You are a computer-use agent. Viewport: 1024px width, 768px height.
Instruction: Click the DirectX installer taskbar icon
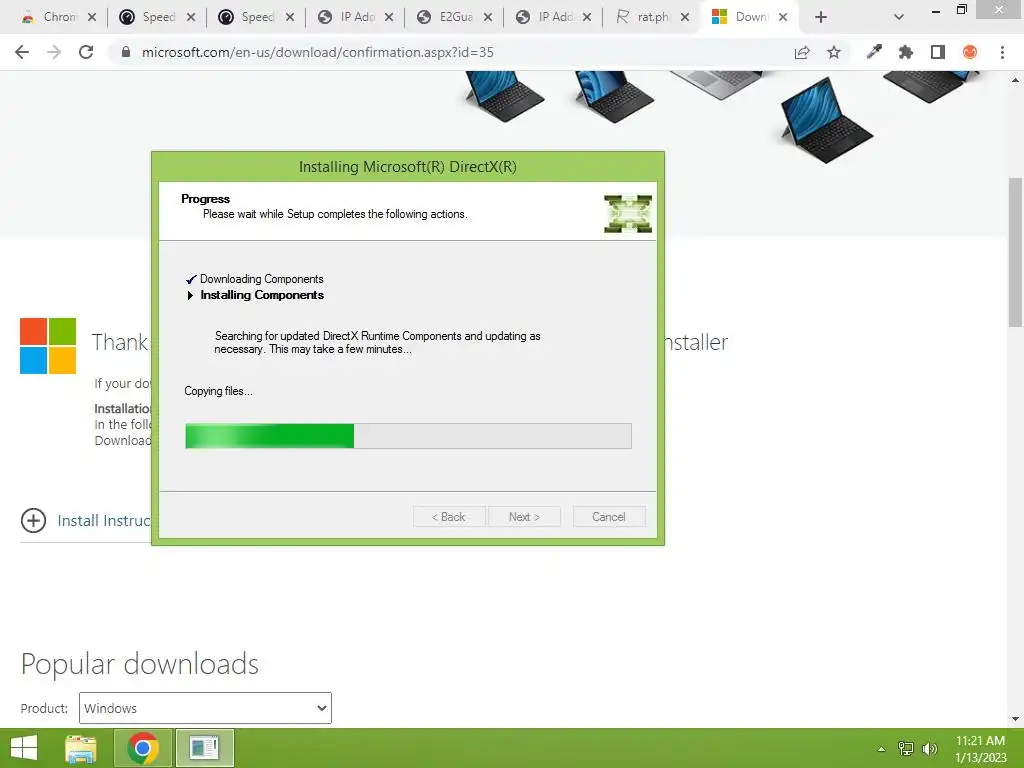coord(204,748)
